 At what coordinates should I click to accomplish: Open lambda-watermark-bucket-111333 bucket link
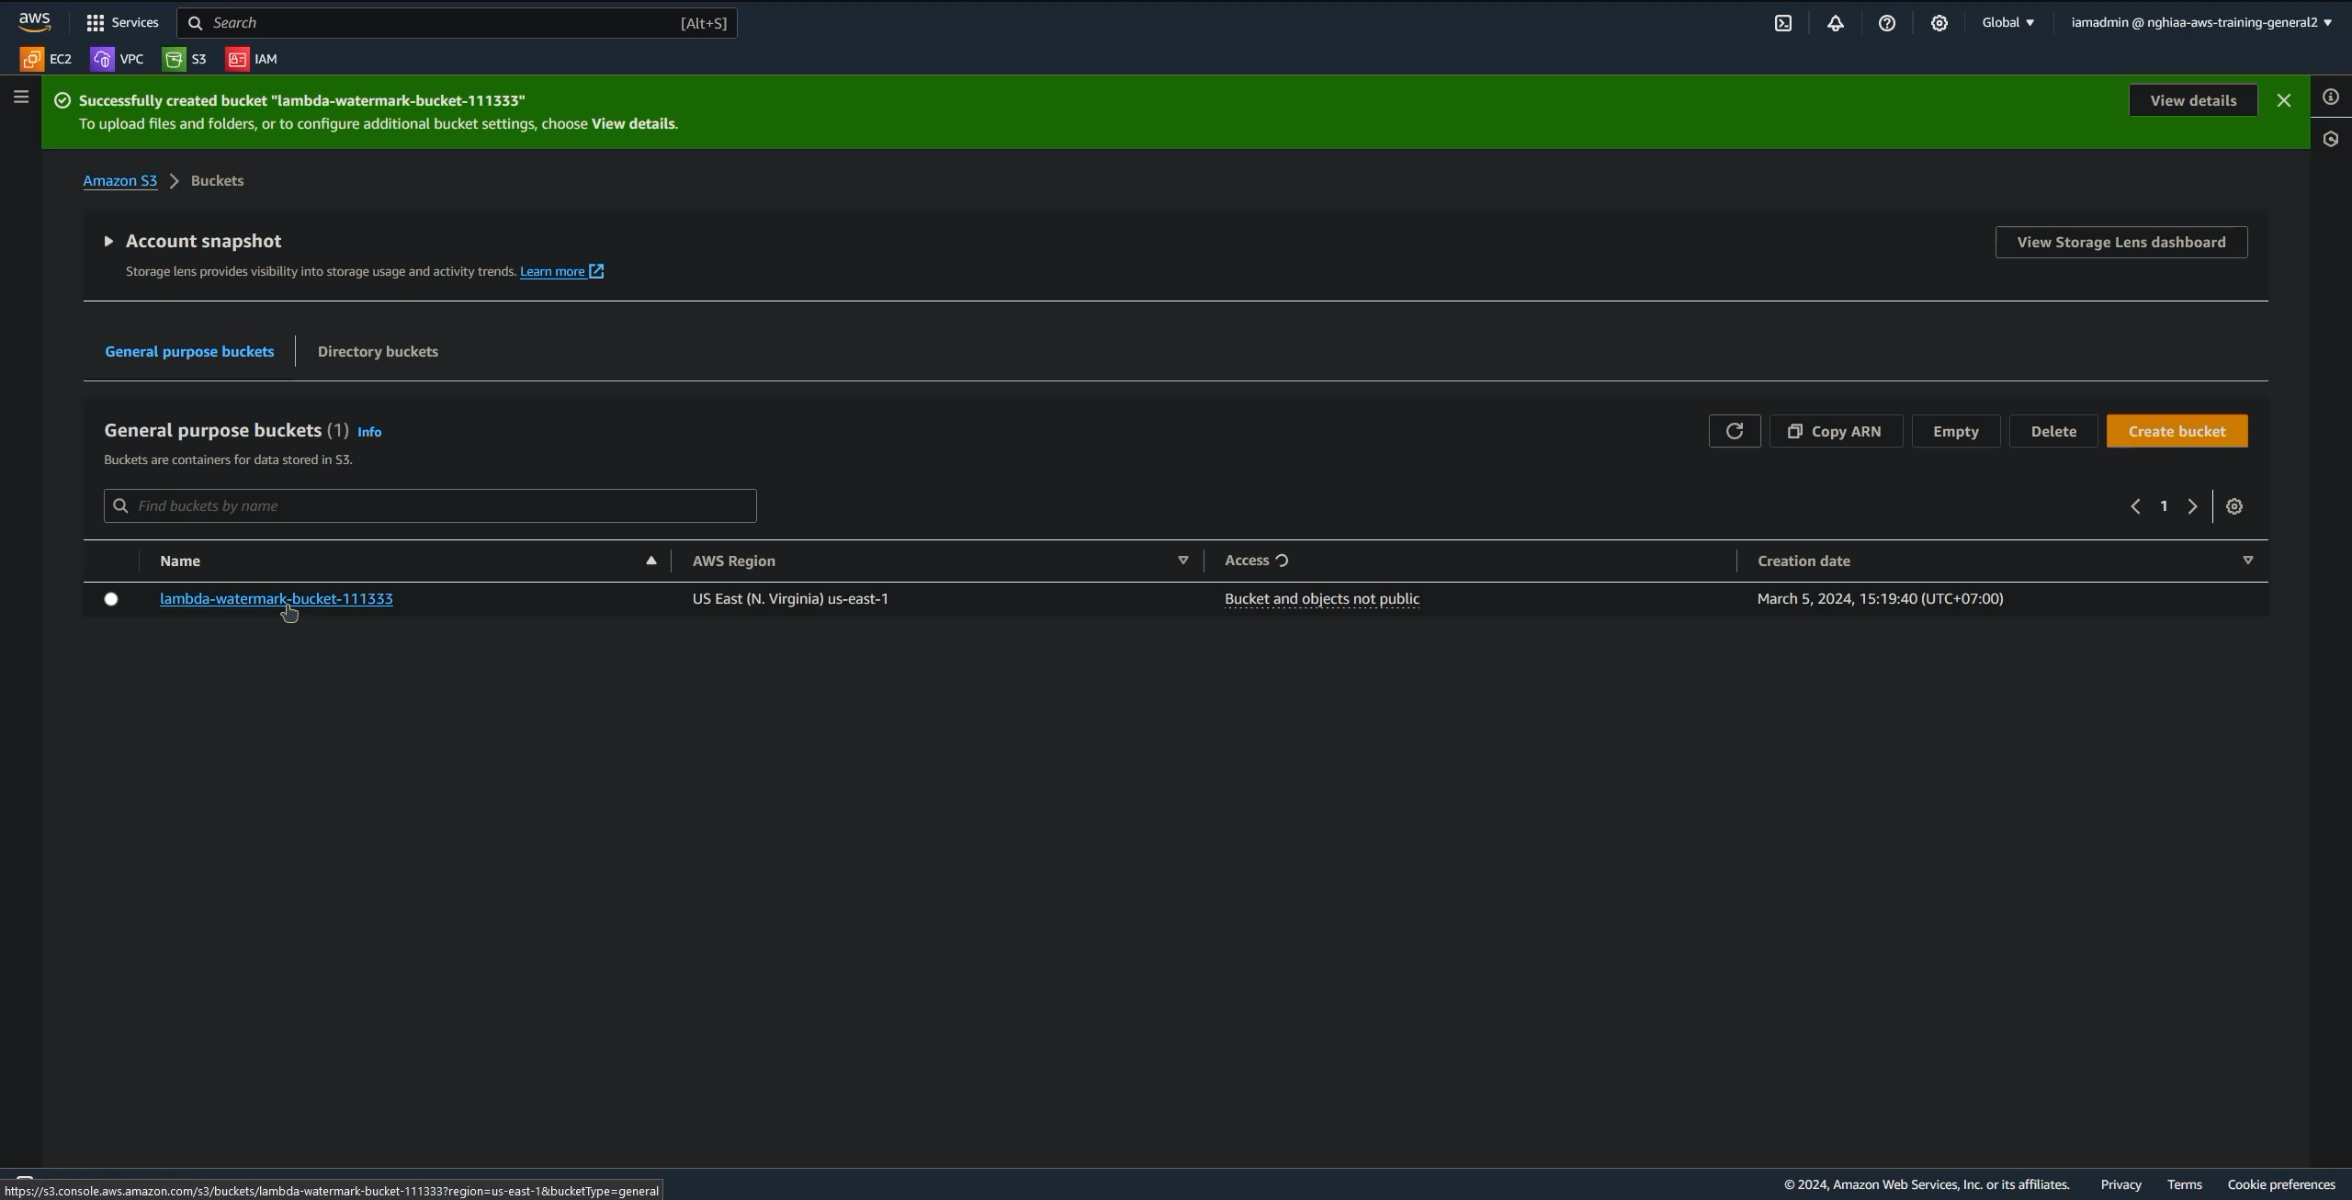click(x=276, y=599)
